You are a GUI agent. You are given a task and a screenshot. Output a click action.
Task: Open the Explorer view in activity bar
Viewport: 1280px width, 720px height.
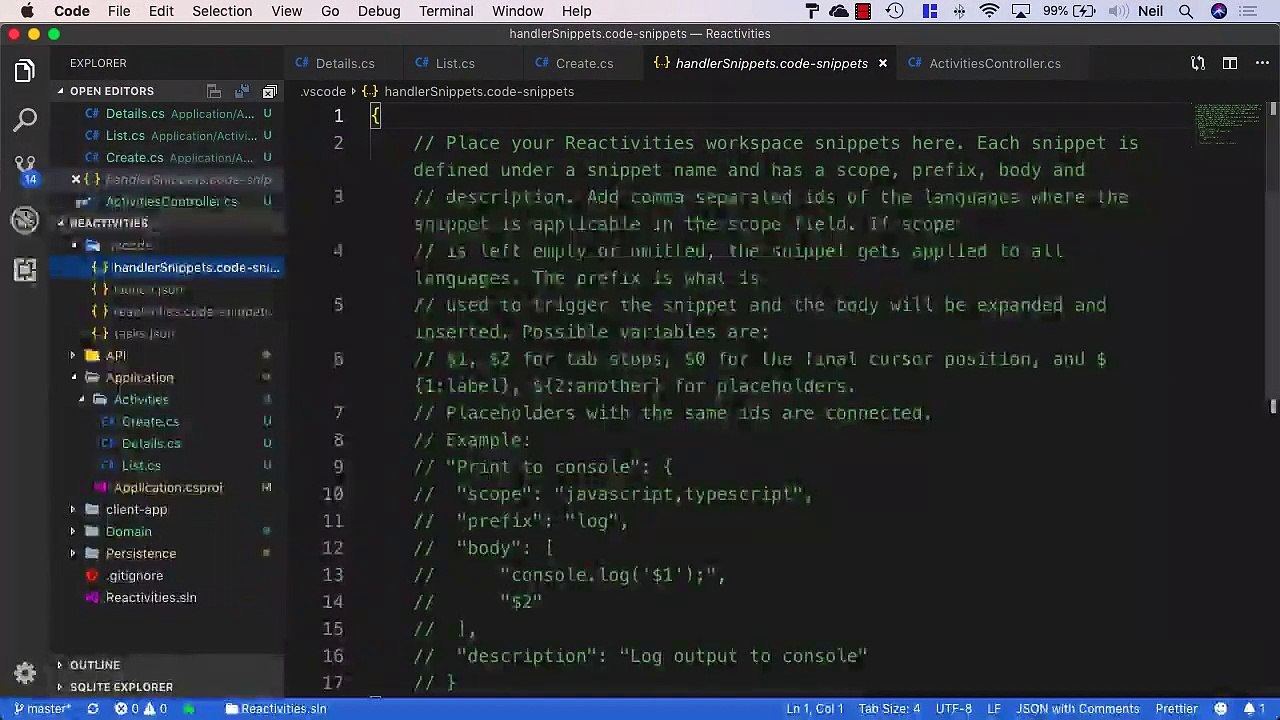pyautogui.click(x=25, y=71)
